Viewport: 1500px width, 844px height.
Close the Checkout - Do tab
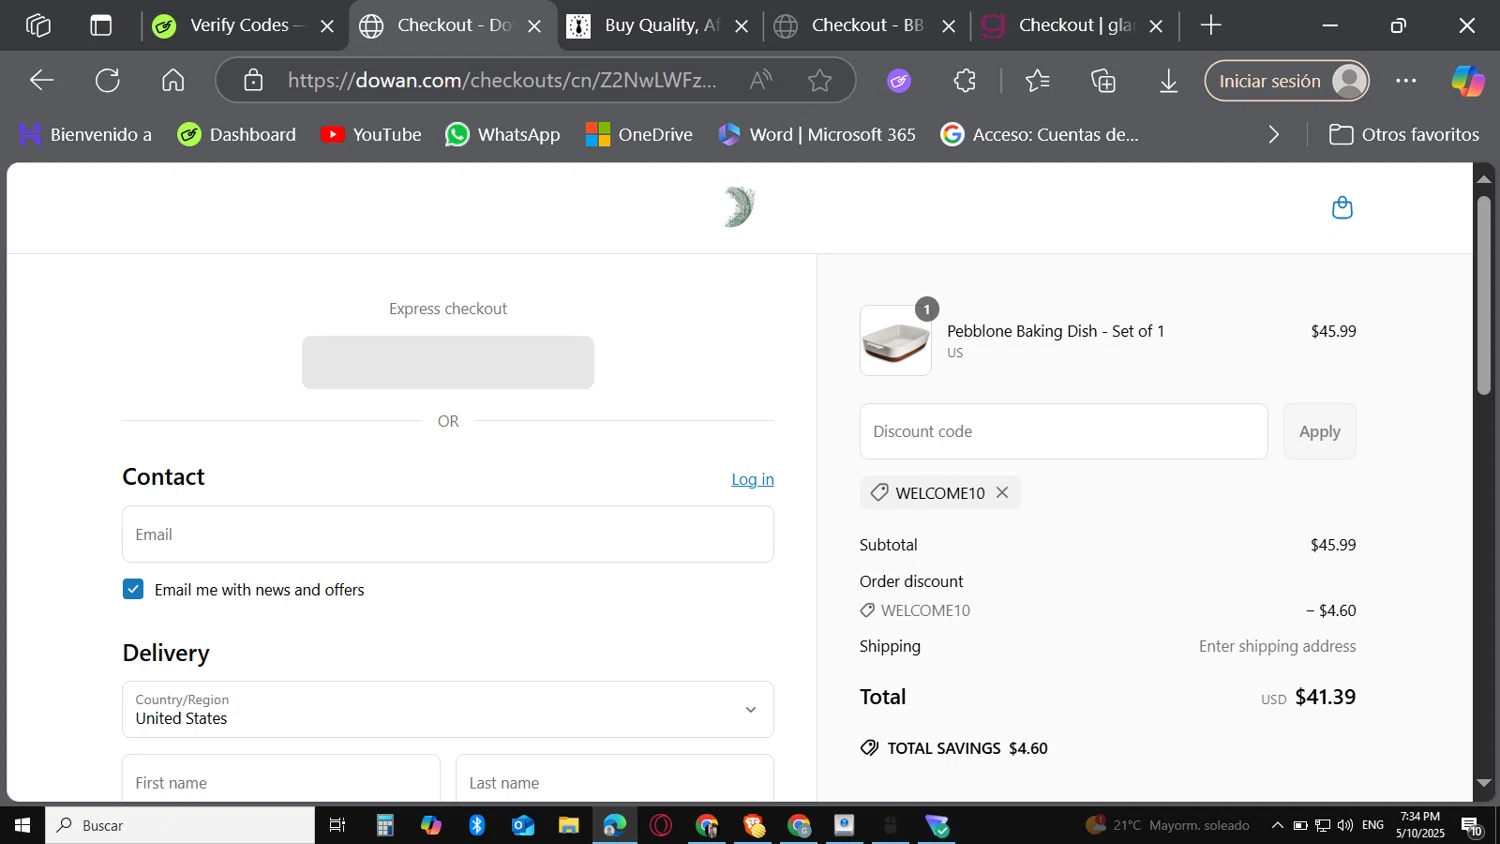(x=535, y=27)
